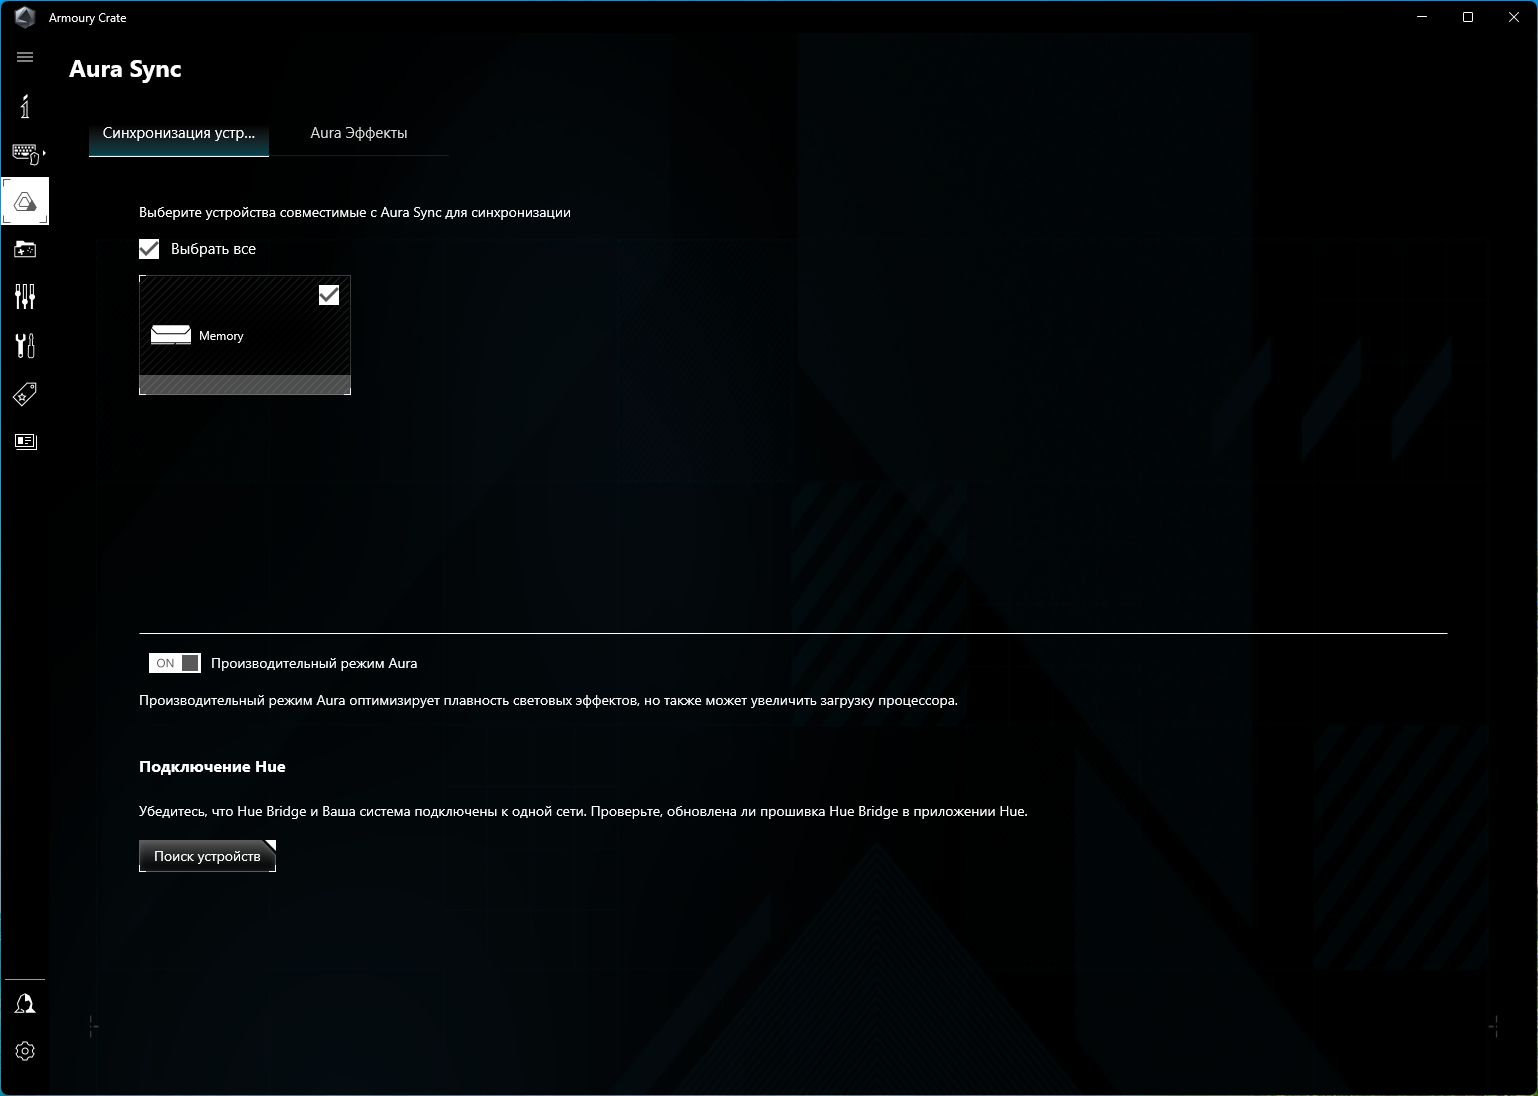Minimize the Armoury Crate window

click(1422, 17)
